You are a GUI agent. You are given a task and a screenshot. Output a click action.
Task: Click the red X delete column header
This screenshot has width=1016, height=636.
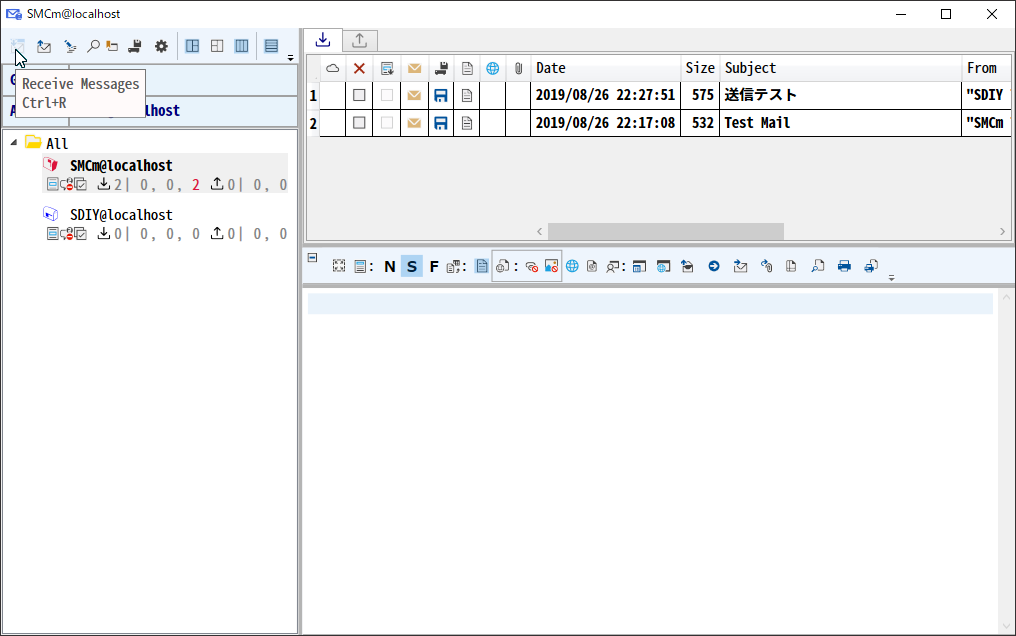pos(359,68)
